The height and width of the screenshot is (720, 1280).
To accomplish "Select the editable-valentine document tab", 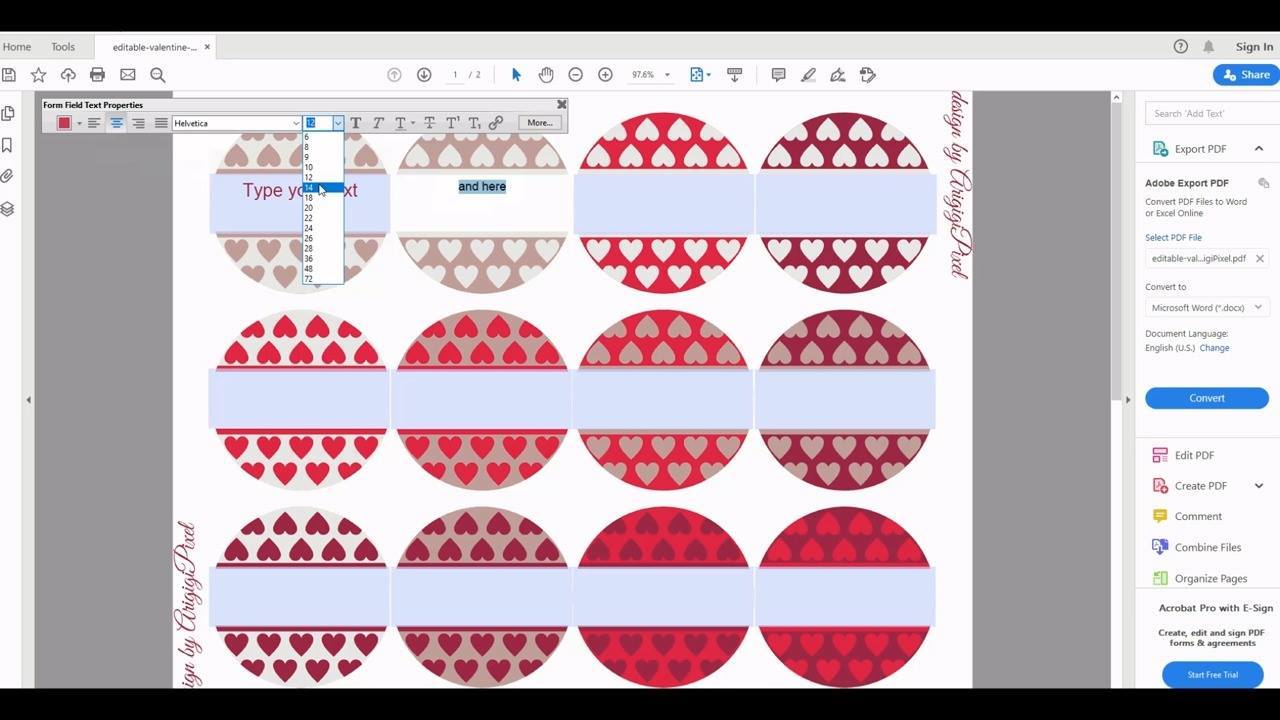I will pyautogui.click(x=155, y=47).
